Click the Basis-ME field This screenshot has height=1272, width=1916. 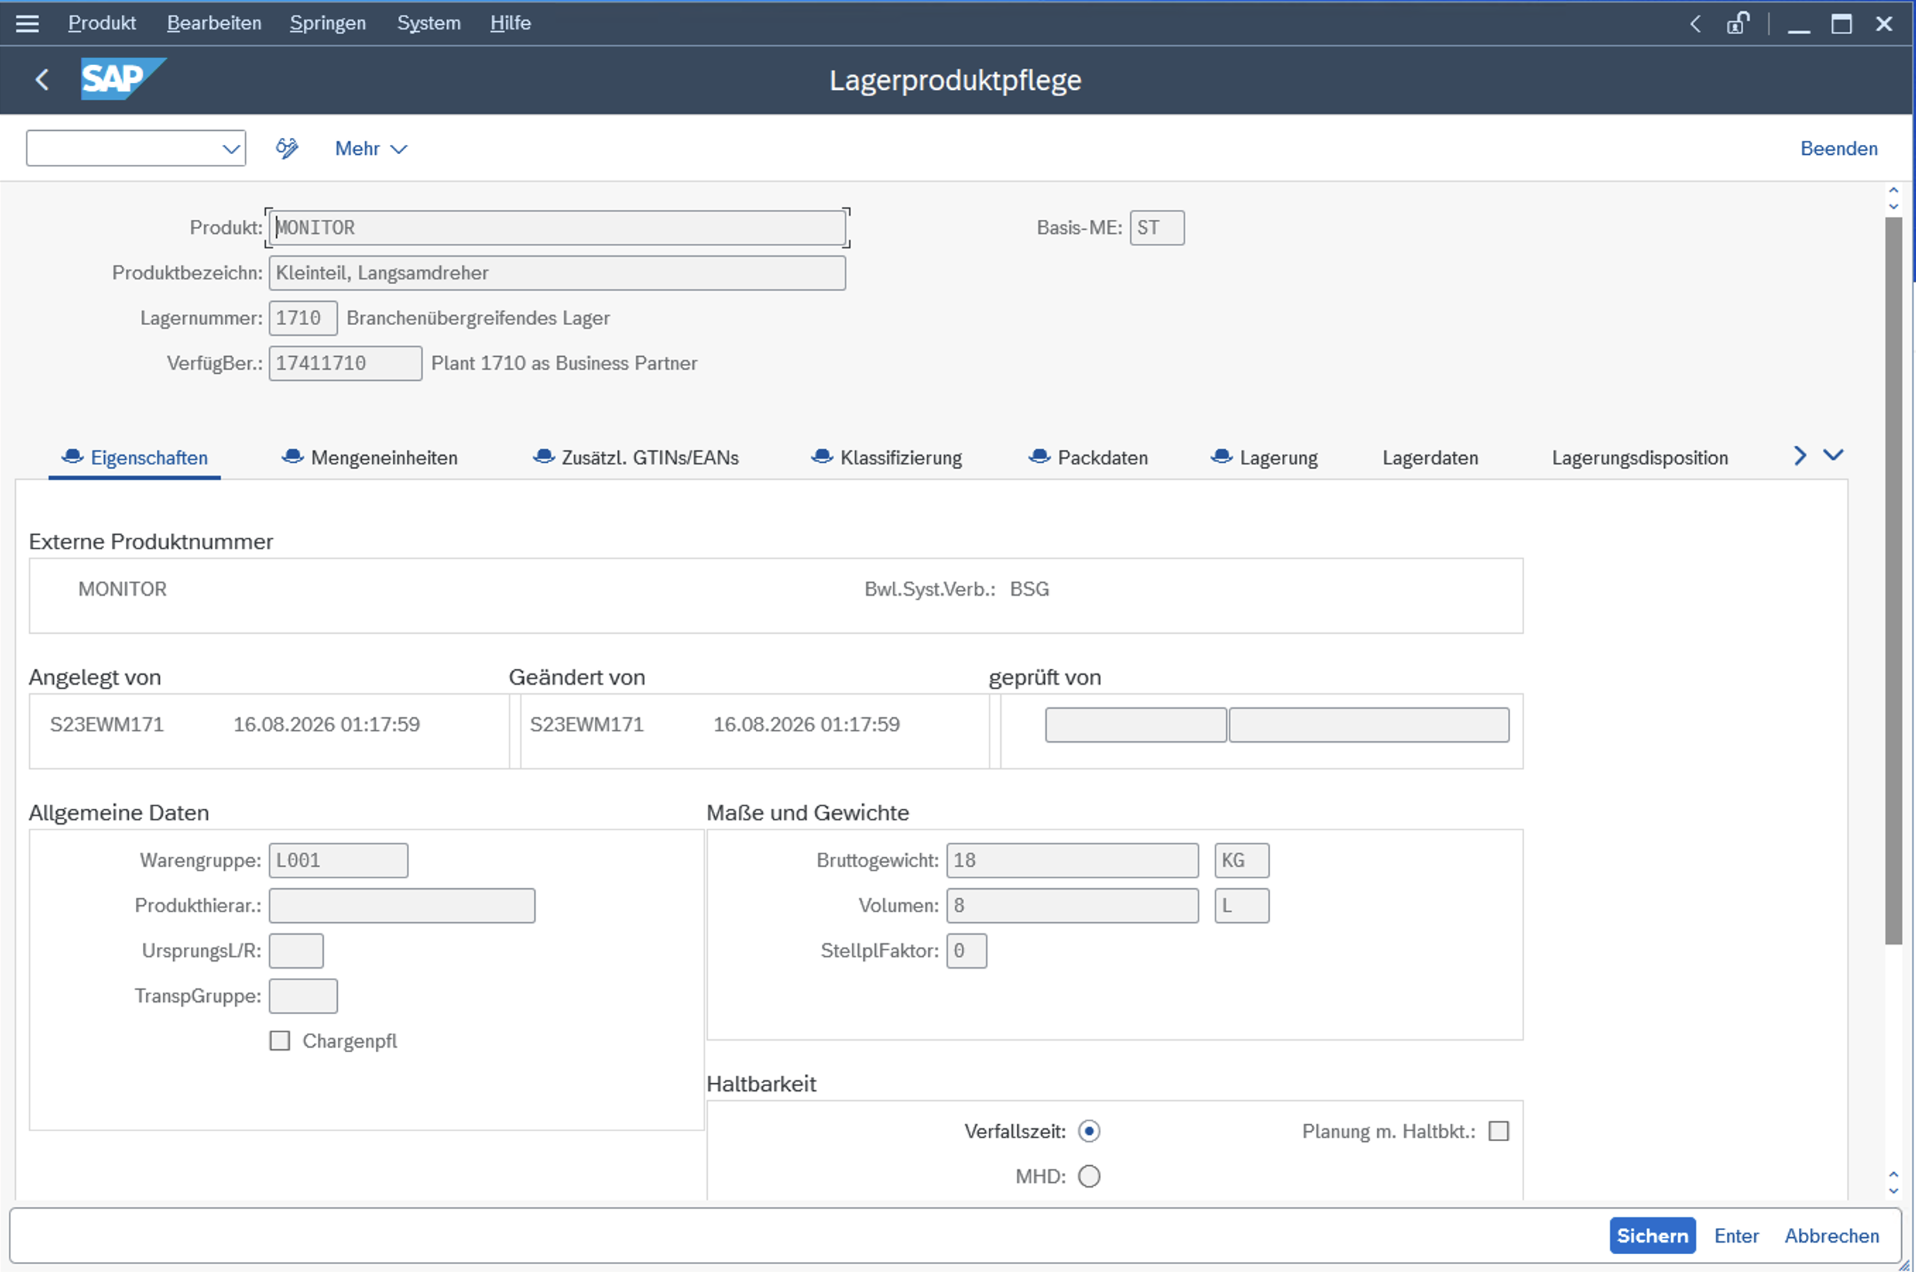1157,228
